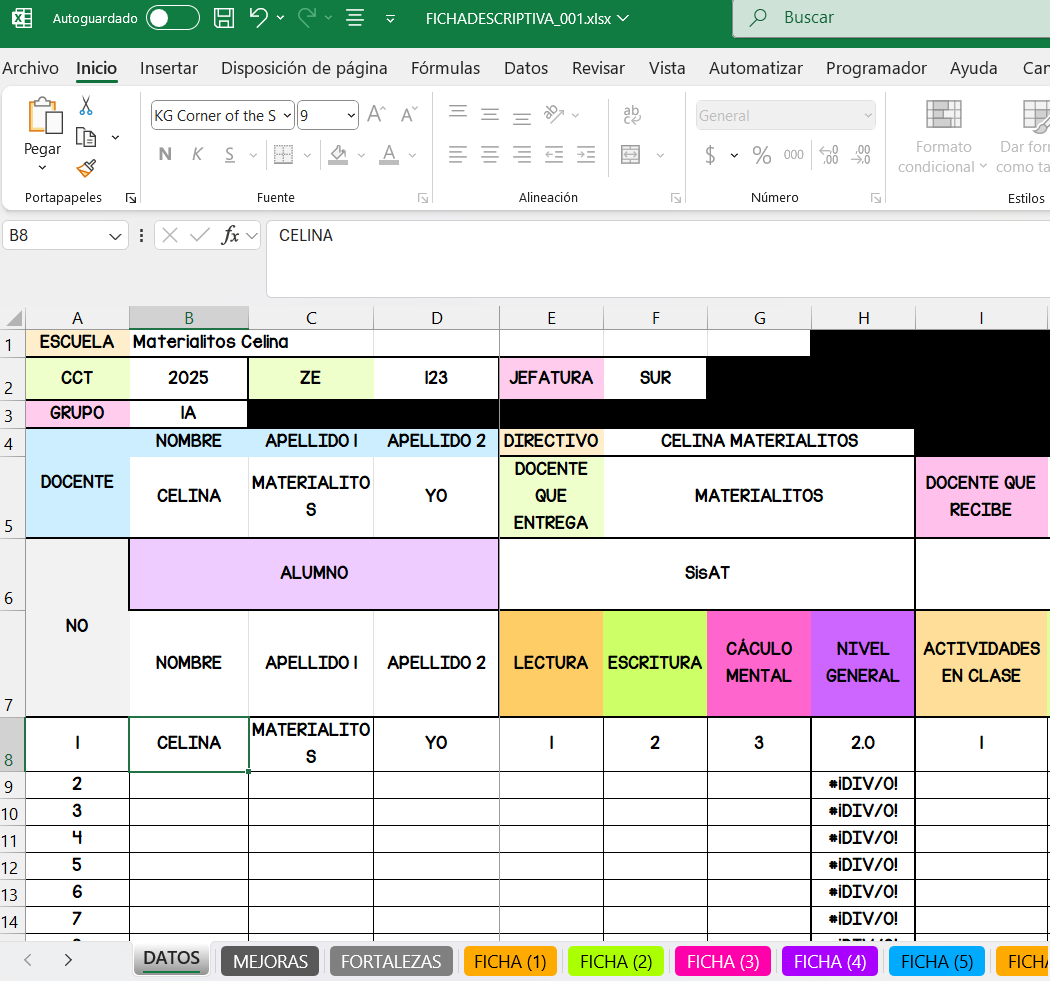
Task: Expand the Número dialog launcher
Action: (x=875, y=198)
